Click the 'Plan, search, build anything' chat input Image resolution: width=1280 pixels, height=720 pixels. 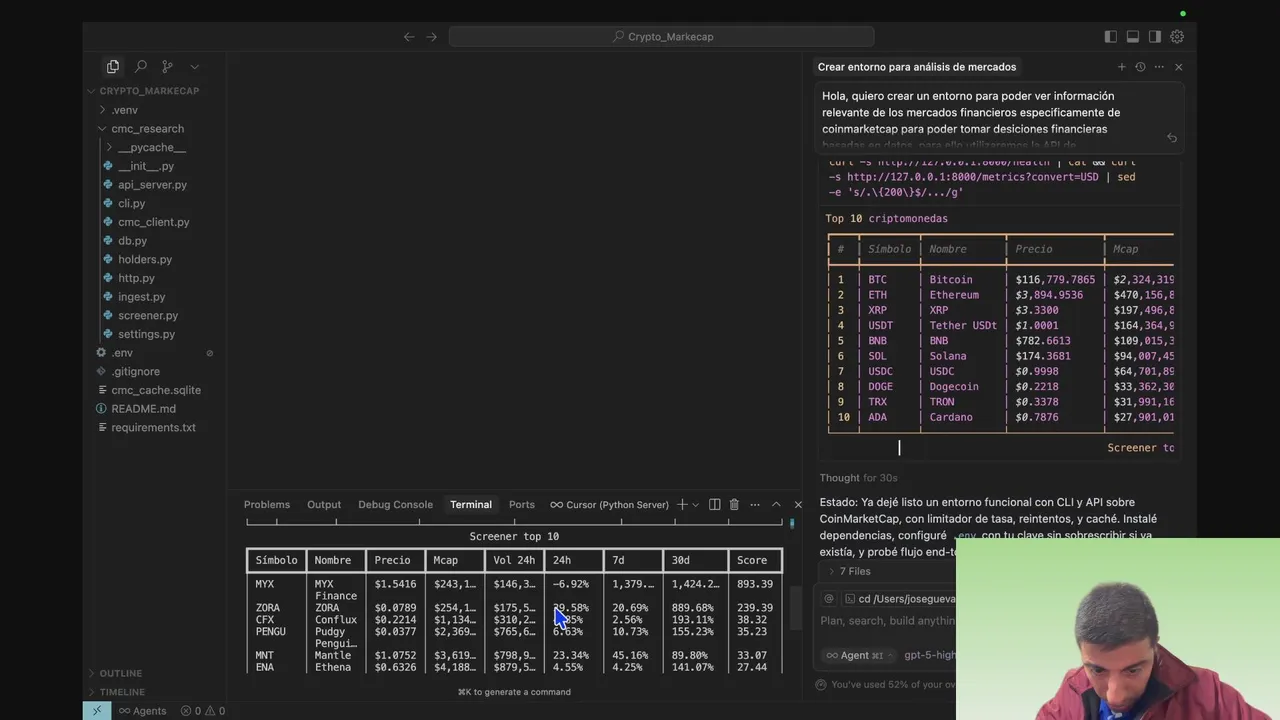[888, 621]
